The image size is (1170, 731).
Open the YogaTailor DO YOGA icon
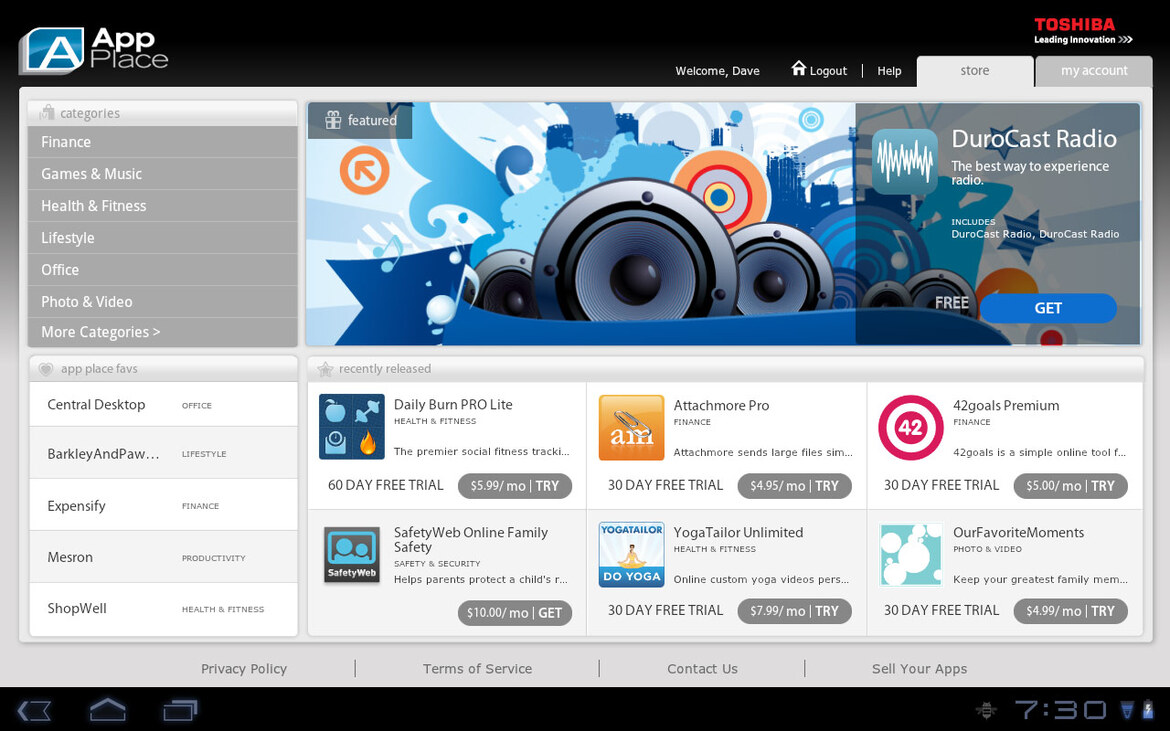point(631,554)
